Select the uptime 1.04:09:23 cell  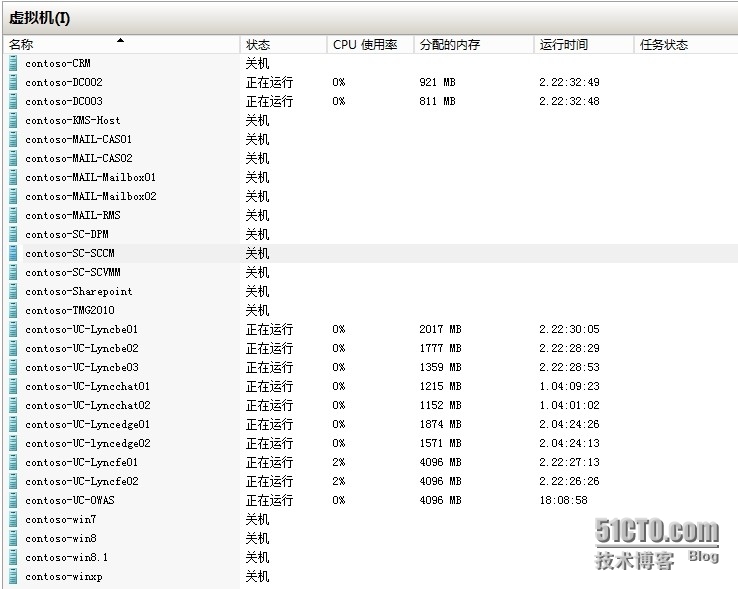tap(570, 386)
